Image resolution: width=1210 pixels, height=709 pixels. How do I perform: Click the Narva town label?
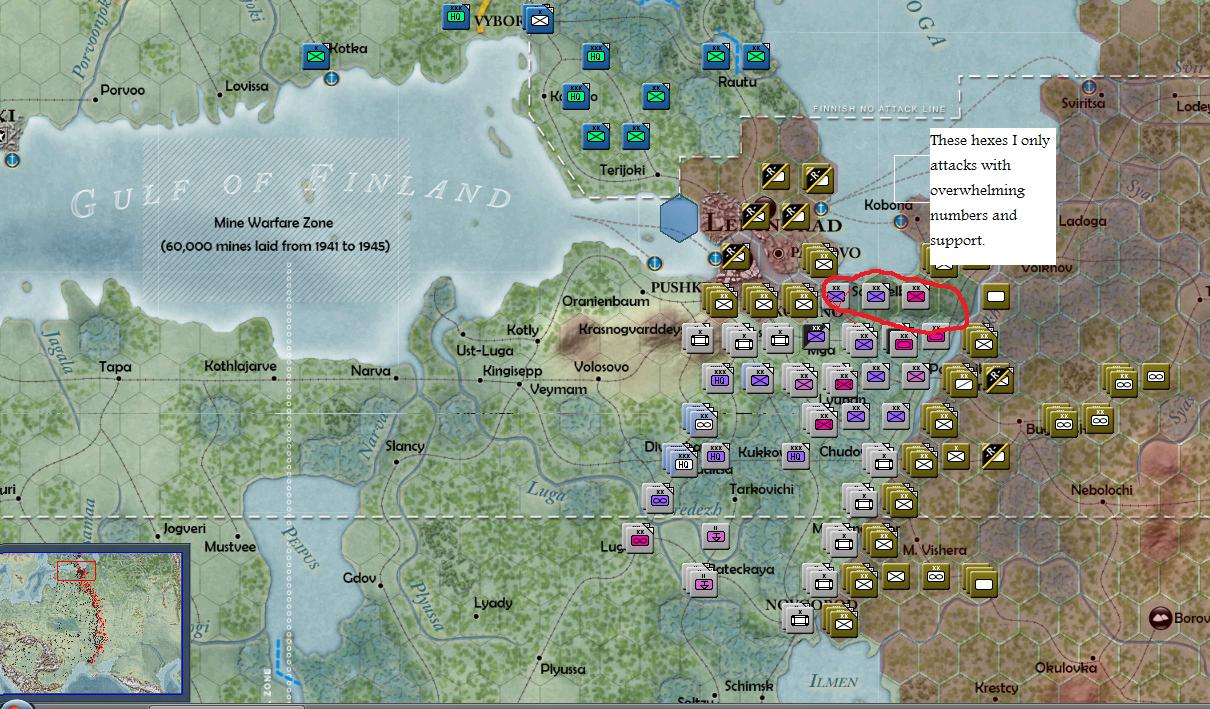[x=370, y=371]
